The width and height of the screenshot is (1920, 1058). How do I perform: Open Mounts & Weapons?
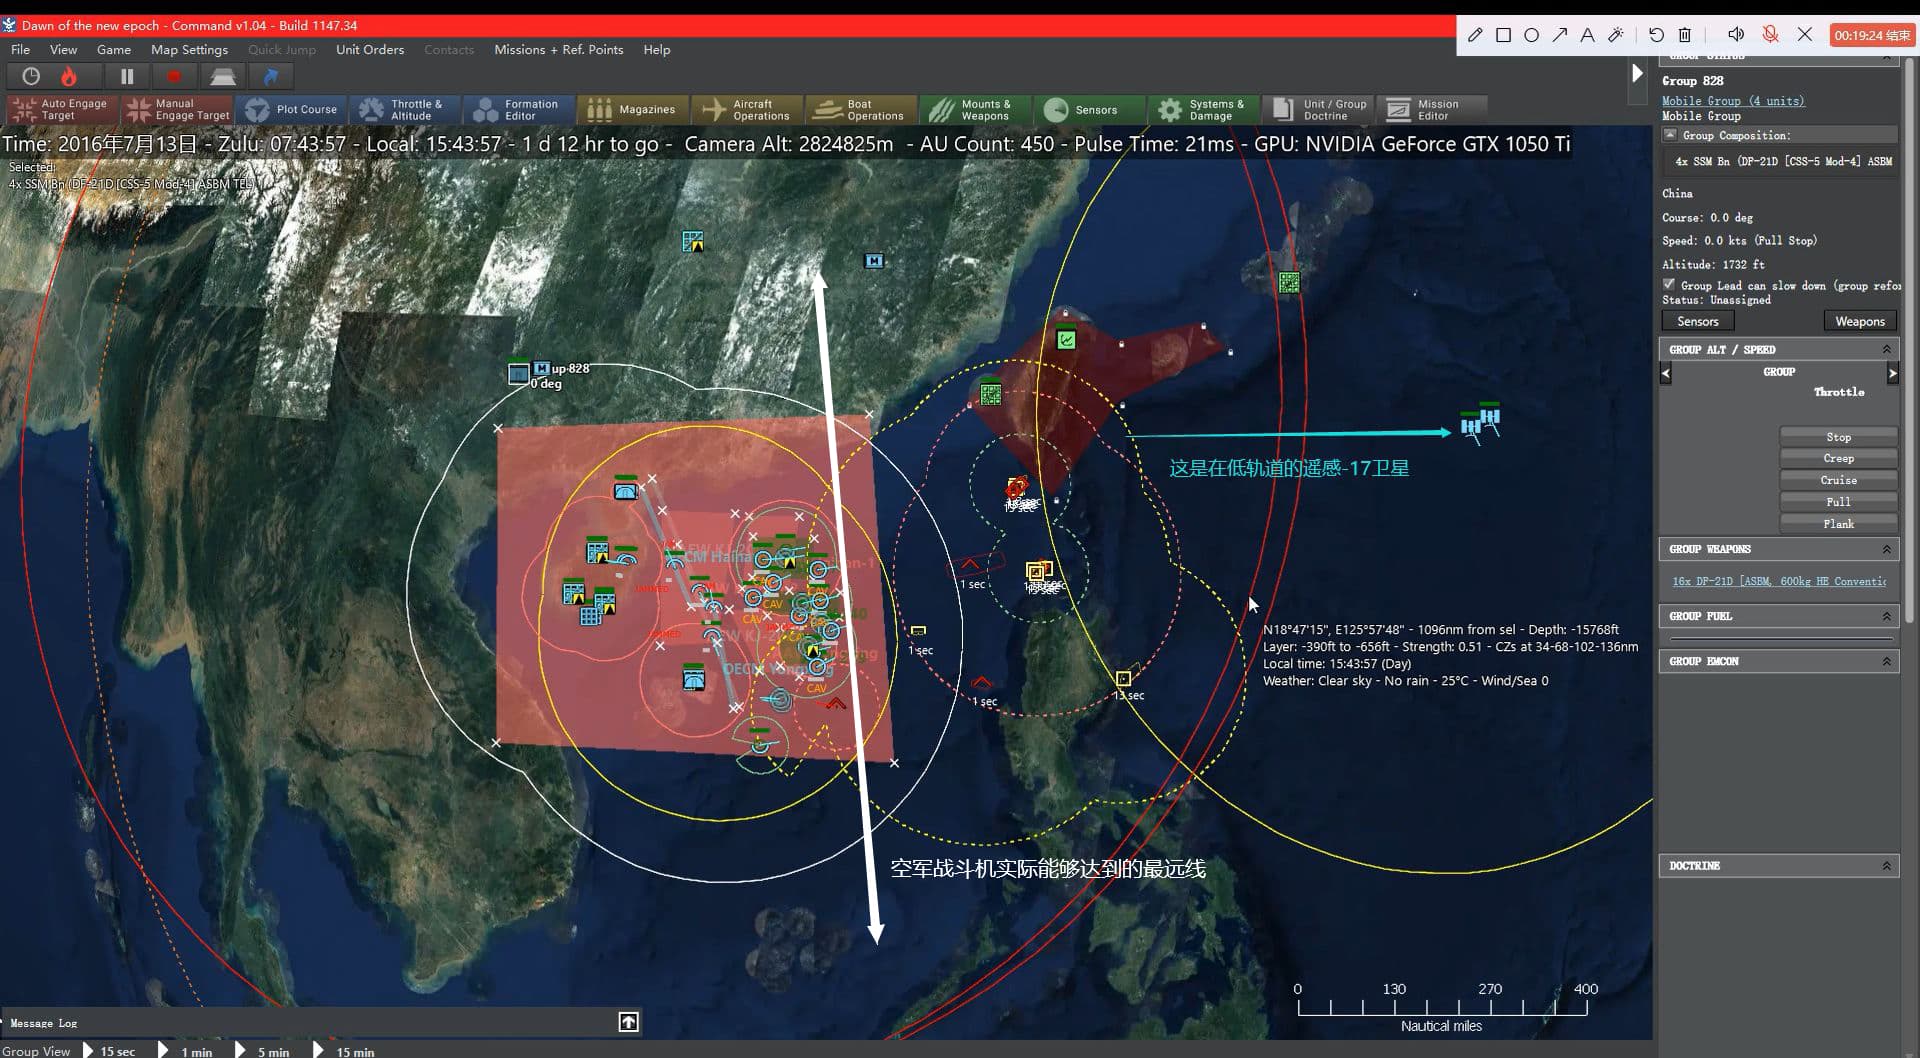point(974,109)
